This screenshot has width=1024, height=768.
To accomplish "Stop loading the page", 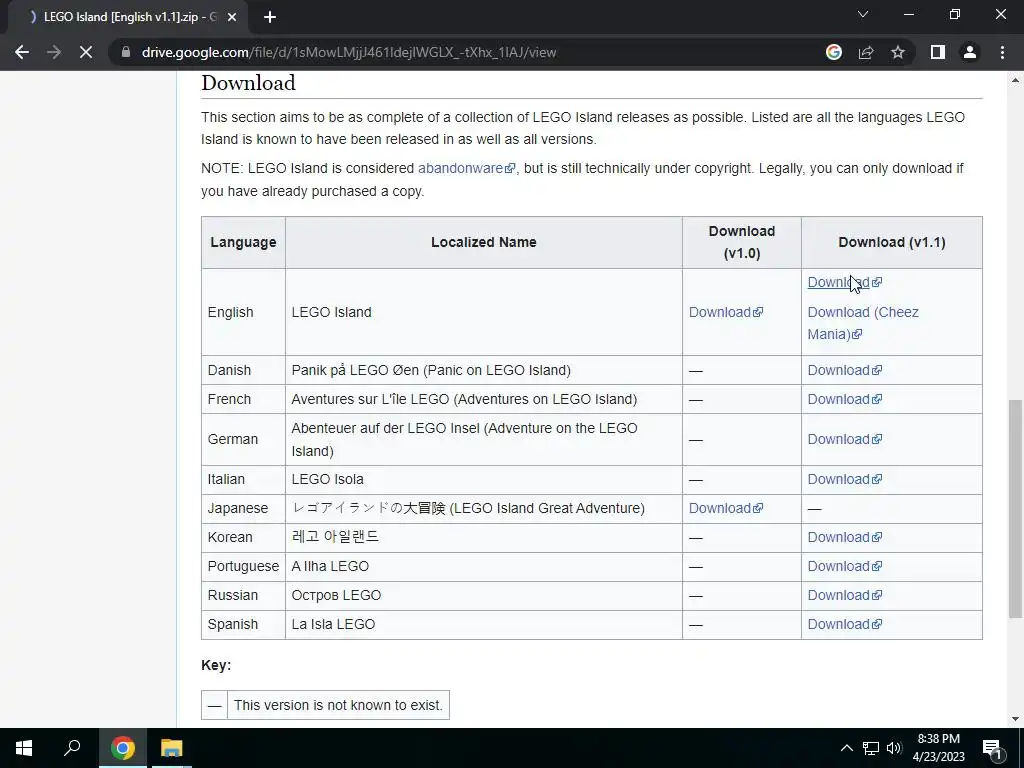I will coord(86,52).
